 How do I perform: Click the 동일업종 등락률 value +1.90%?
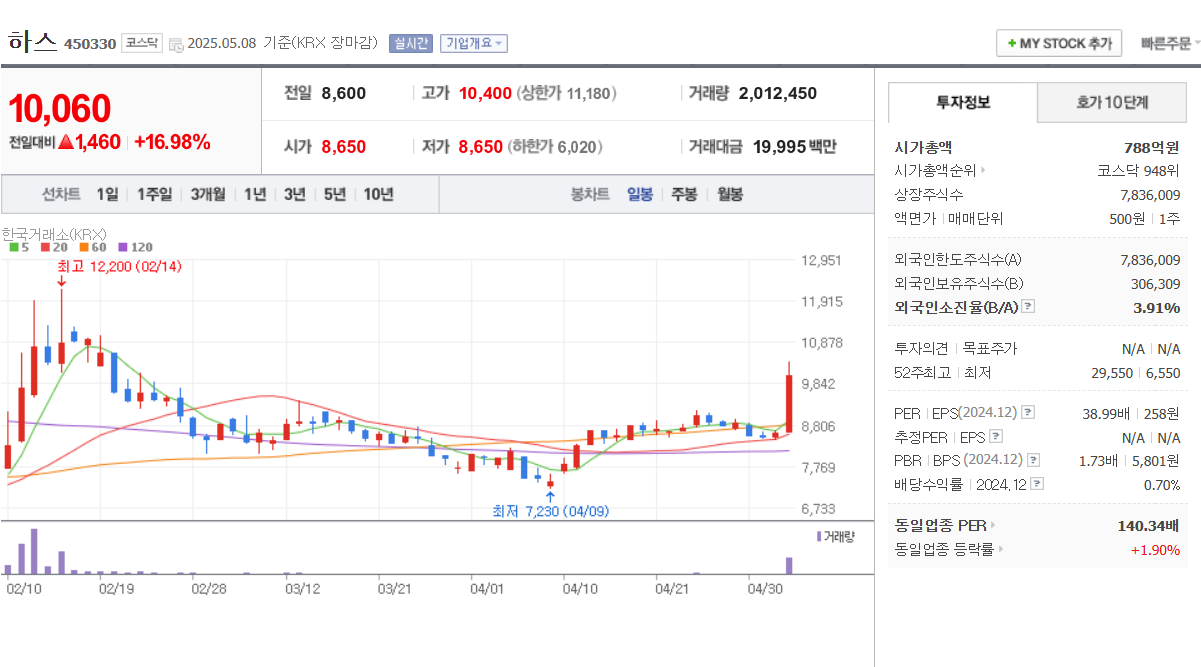[x=1155, y=549]
